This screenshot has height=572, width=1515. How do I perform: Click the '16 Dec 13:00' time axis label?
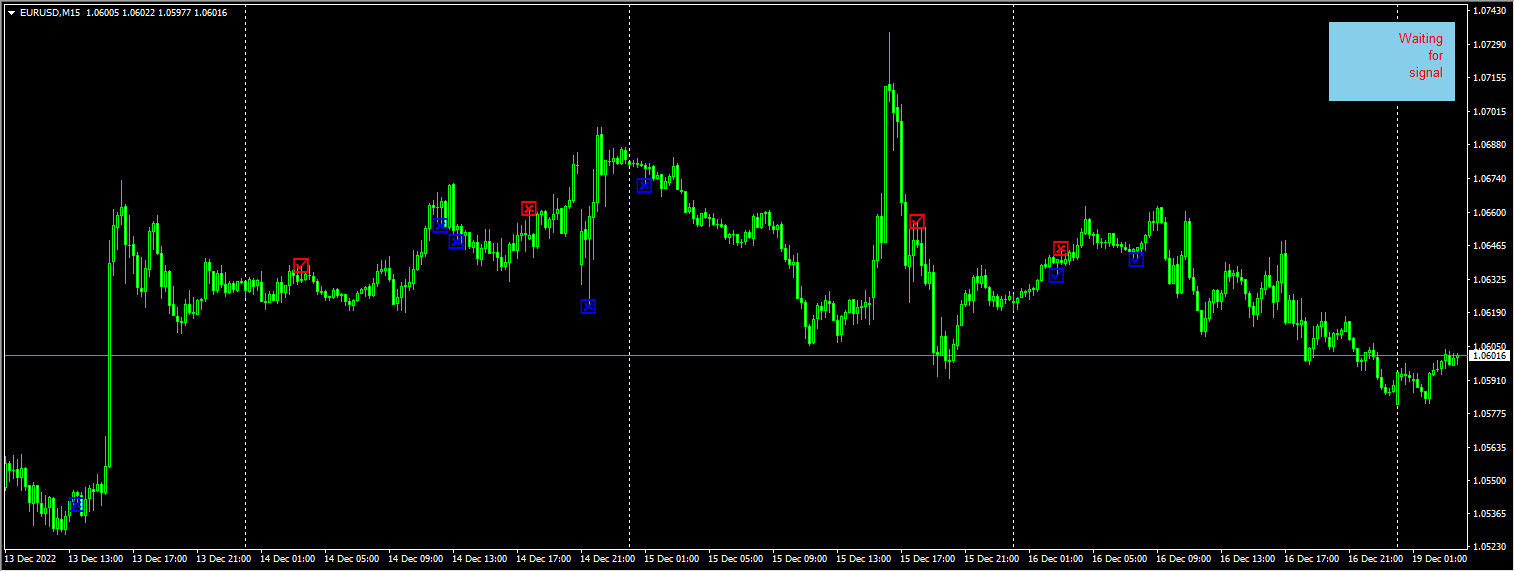point(1247,559)
